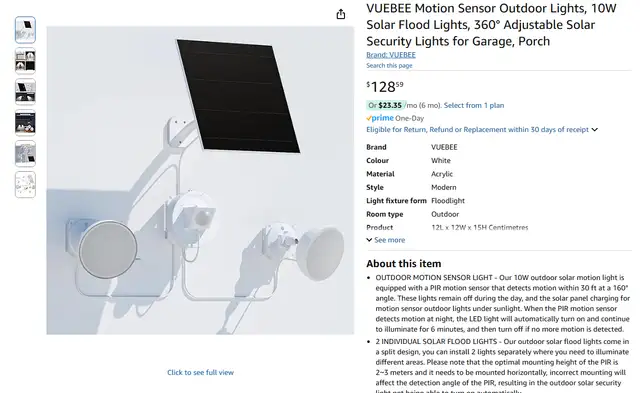Image resolution: width=640 pixels, height=393 pixels.
Task: Expand See more product details
Action: [x=386, y=240]
